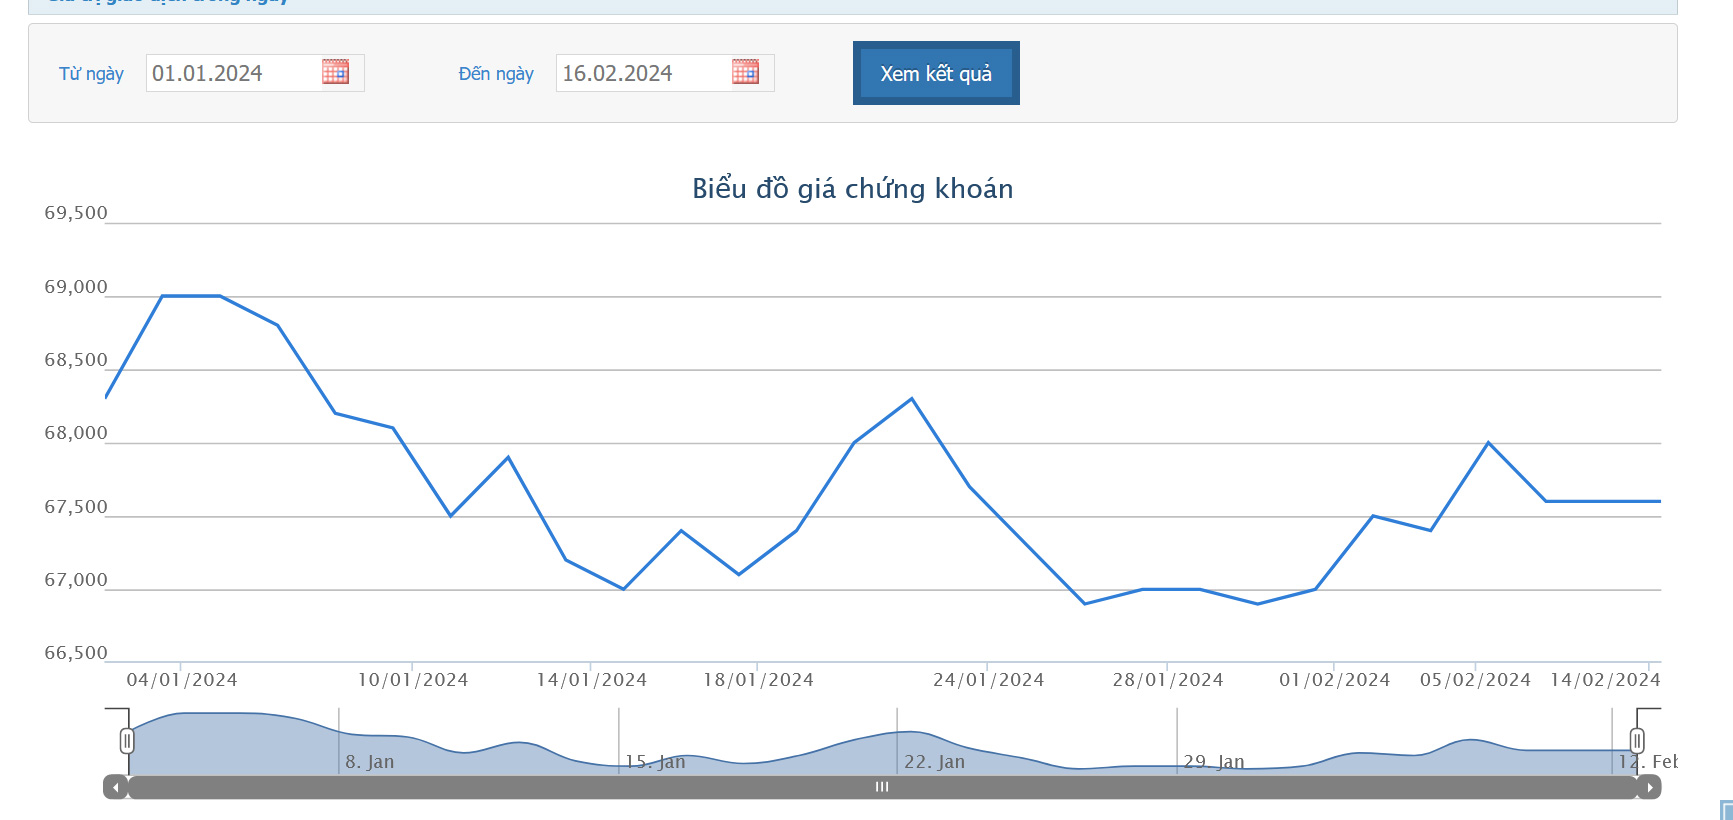The width and height of the screenshot is (1733, 820).
Task: Click the 29. Jan marker in navigator
Action: [x=1214, y=762]
